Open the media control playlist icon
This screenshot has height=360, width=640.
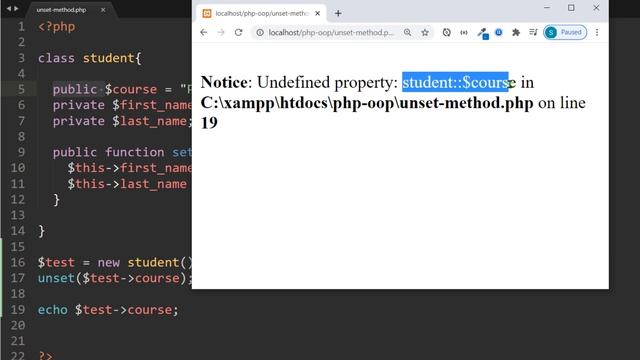pos(533,32)
